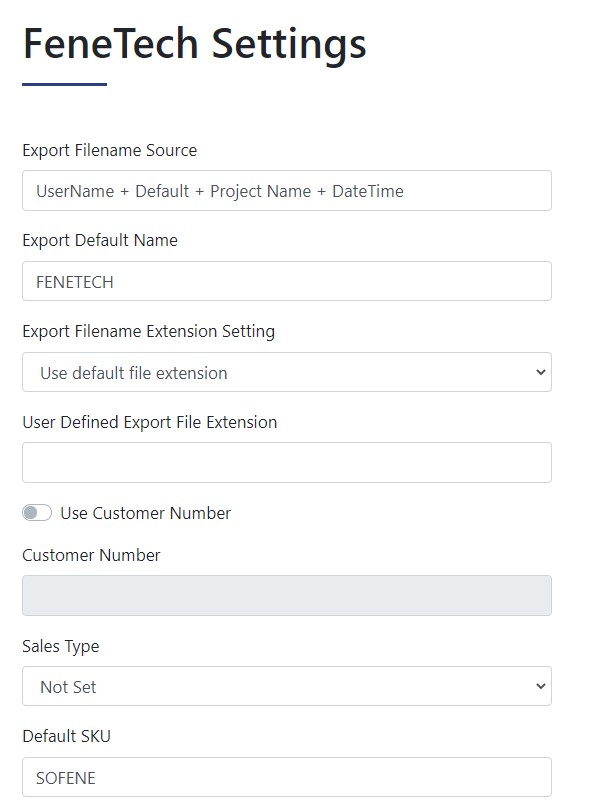The image size is (613, 810).
Task: Click the User Defined Export File Extension field
Action: (287, 463)
